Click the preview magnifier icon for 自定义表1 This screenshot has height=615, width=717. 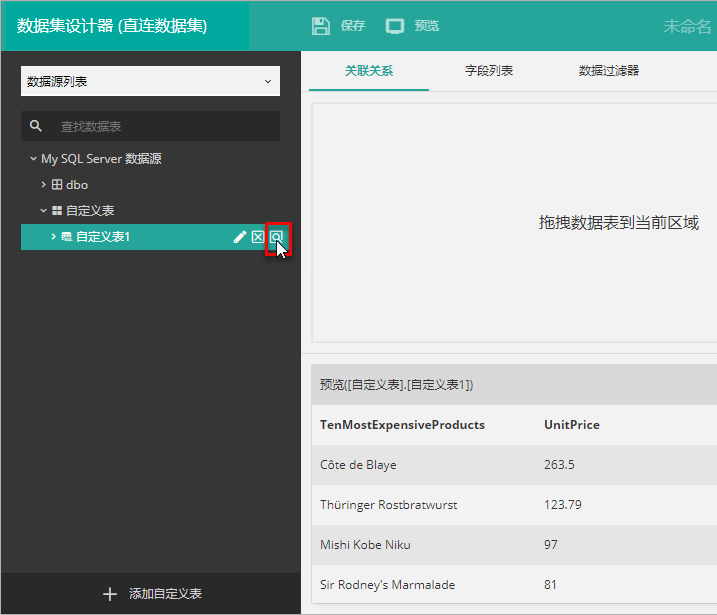276,237
